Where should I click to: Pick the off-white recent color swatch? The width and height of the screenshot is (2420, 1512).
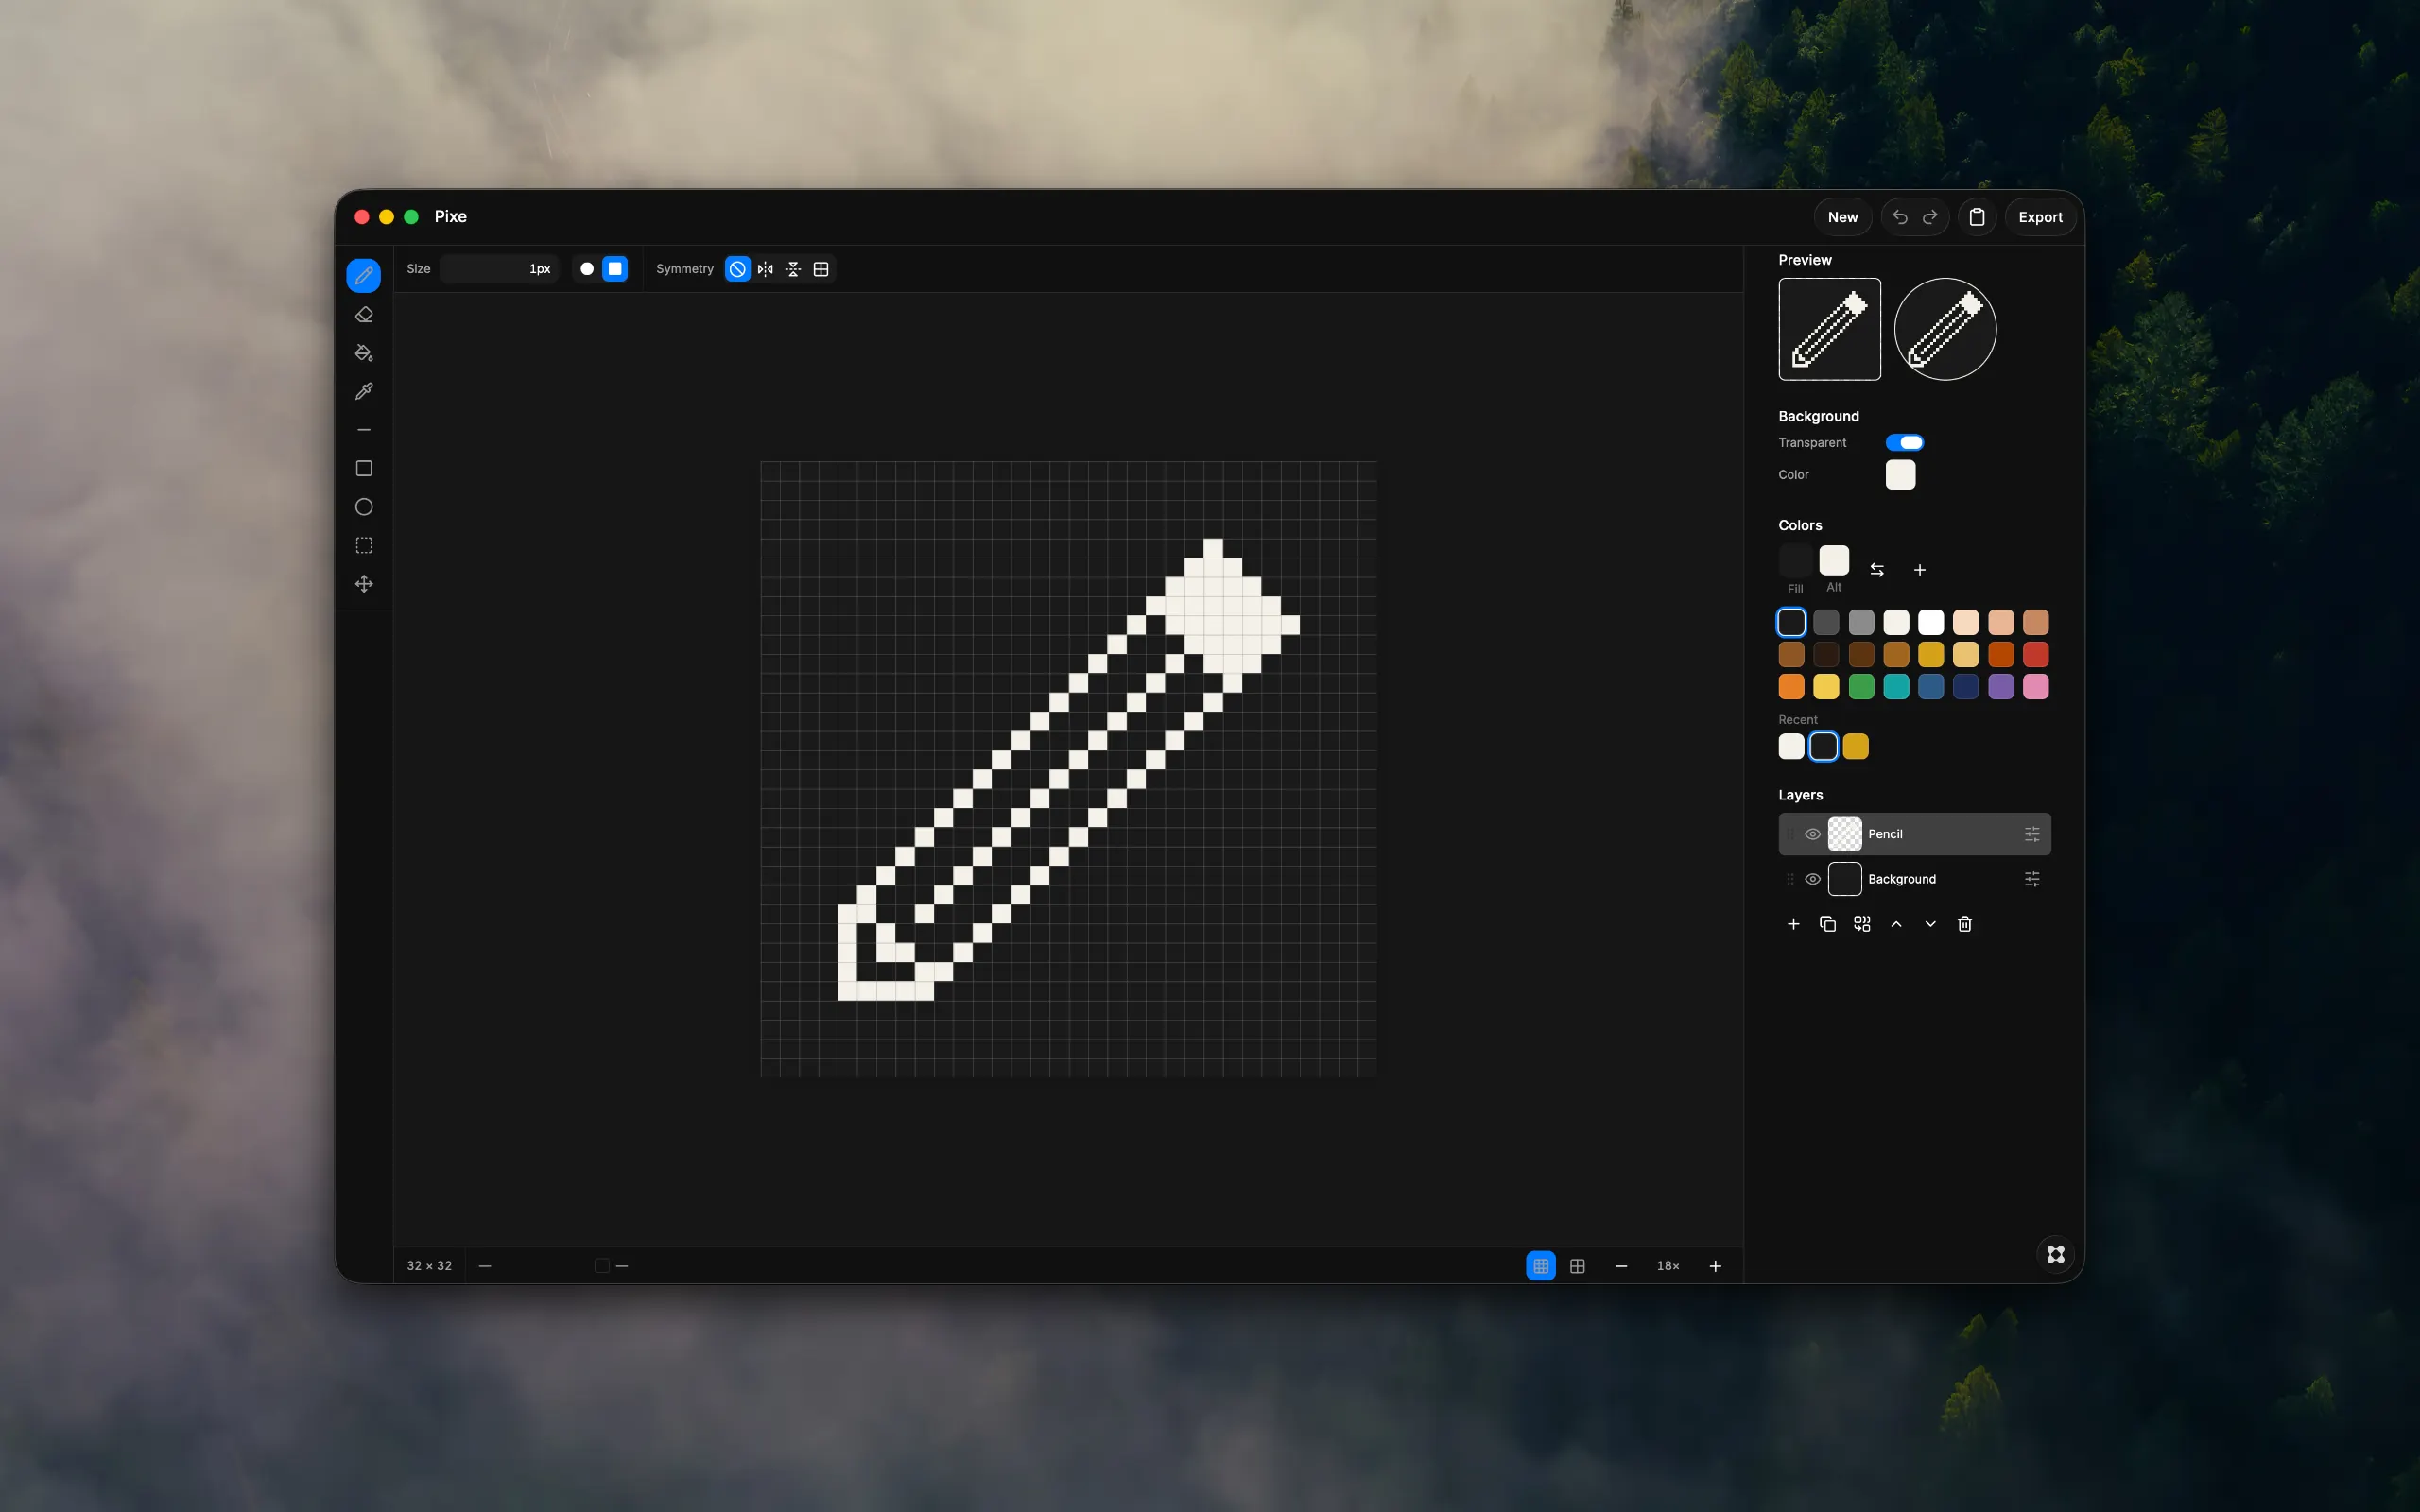[1791, 747]
